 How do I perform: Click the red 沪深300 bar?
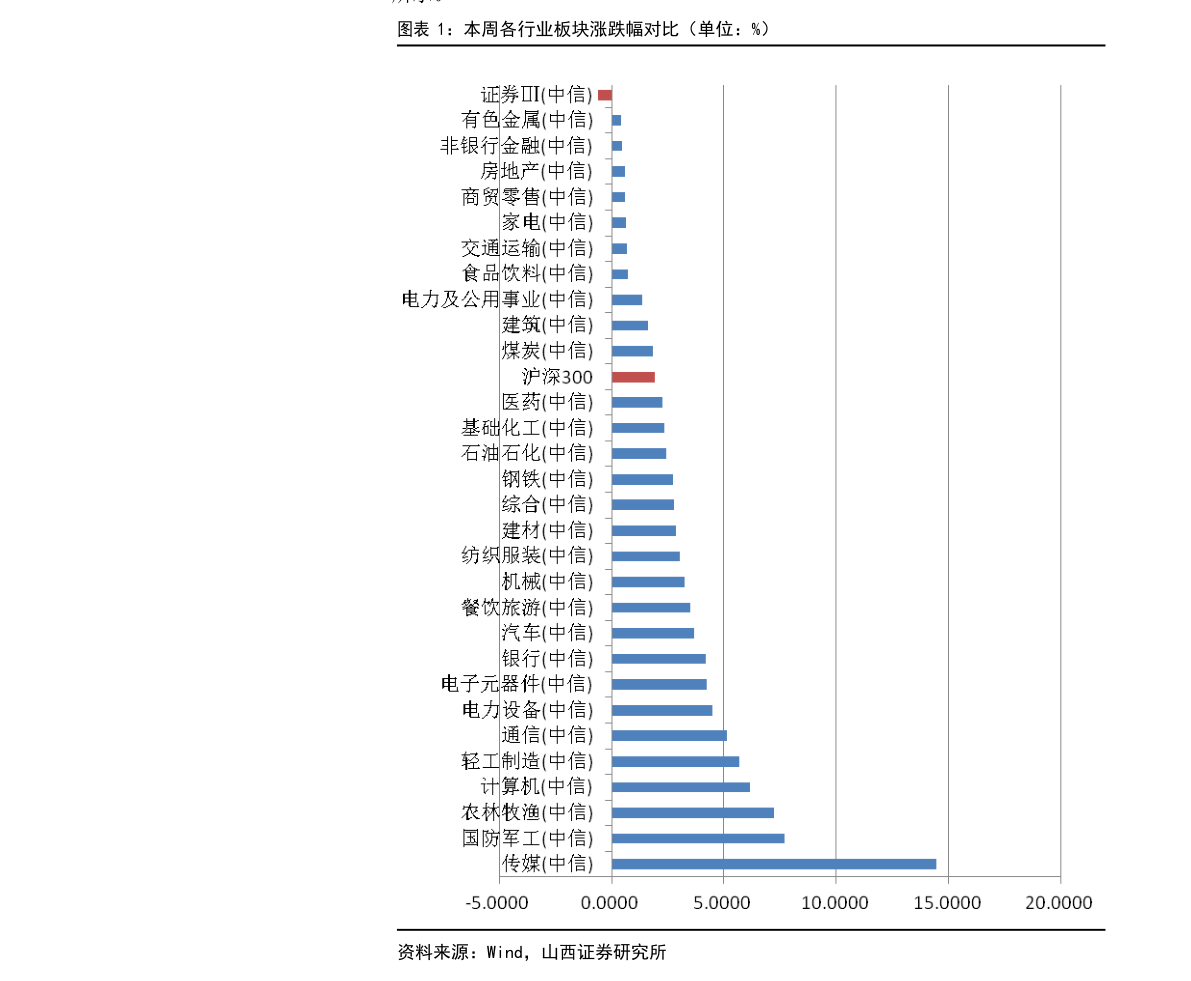click(630, 376)
